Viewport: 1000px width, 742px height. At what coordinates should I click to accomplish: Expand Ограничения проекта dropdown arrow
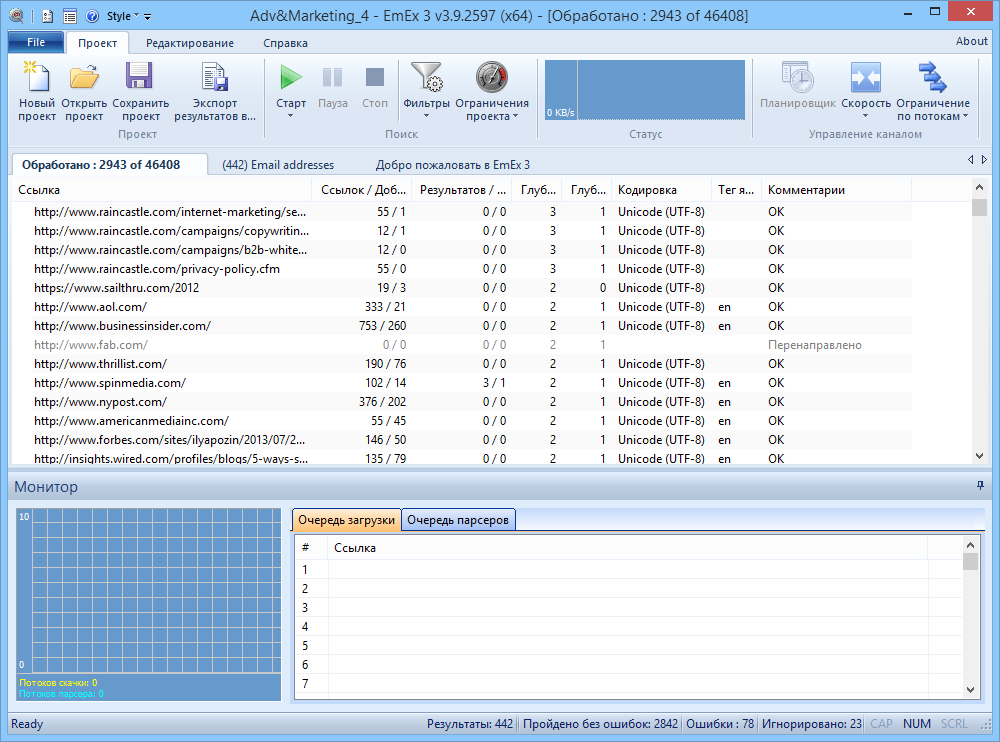pos(515,116)
